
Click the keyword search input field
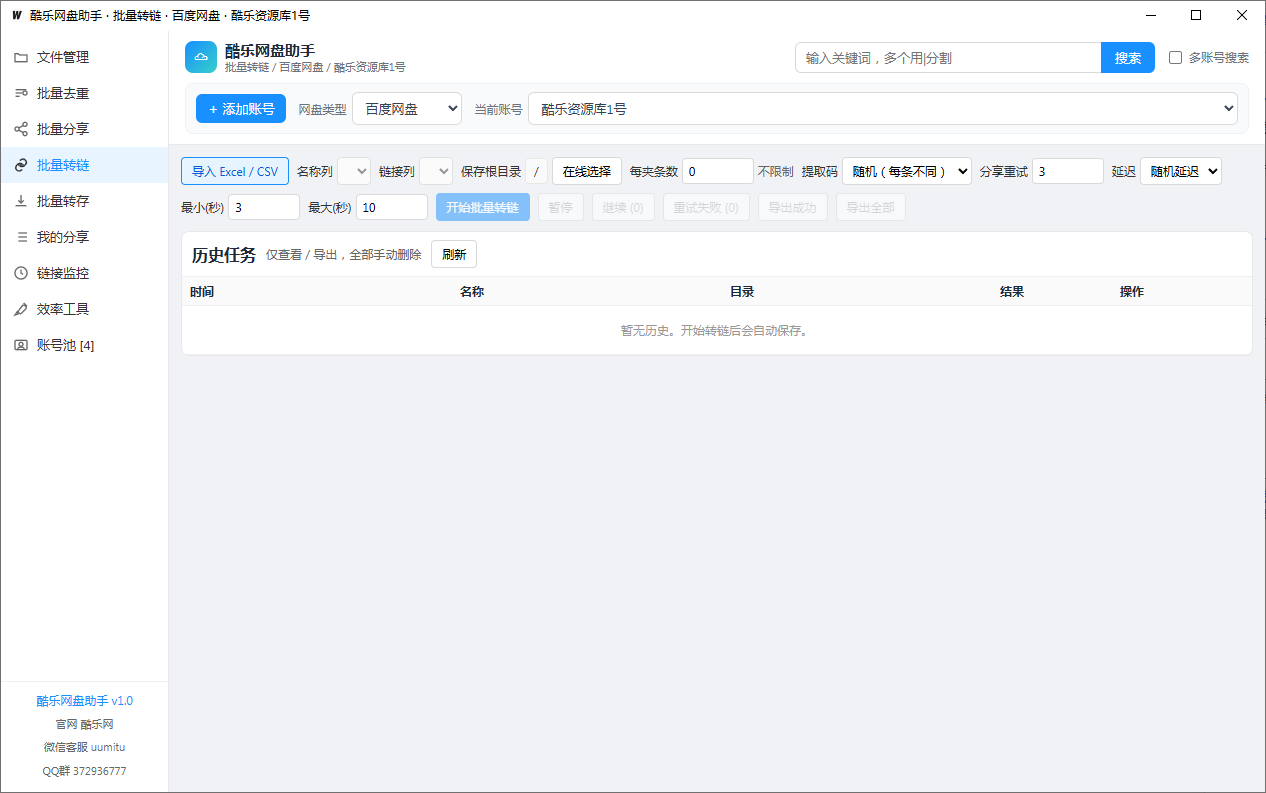(x=948, y=58)
